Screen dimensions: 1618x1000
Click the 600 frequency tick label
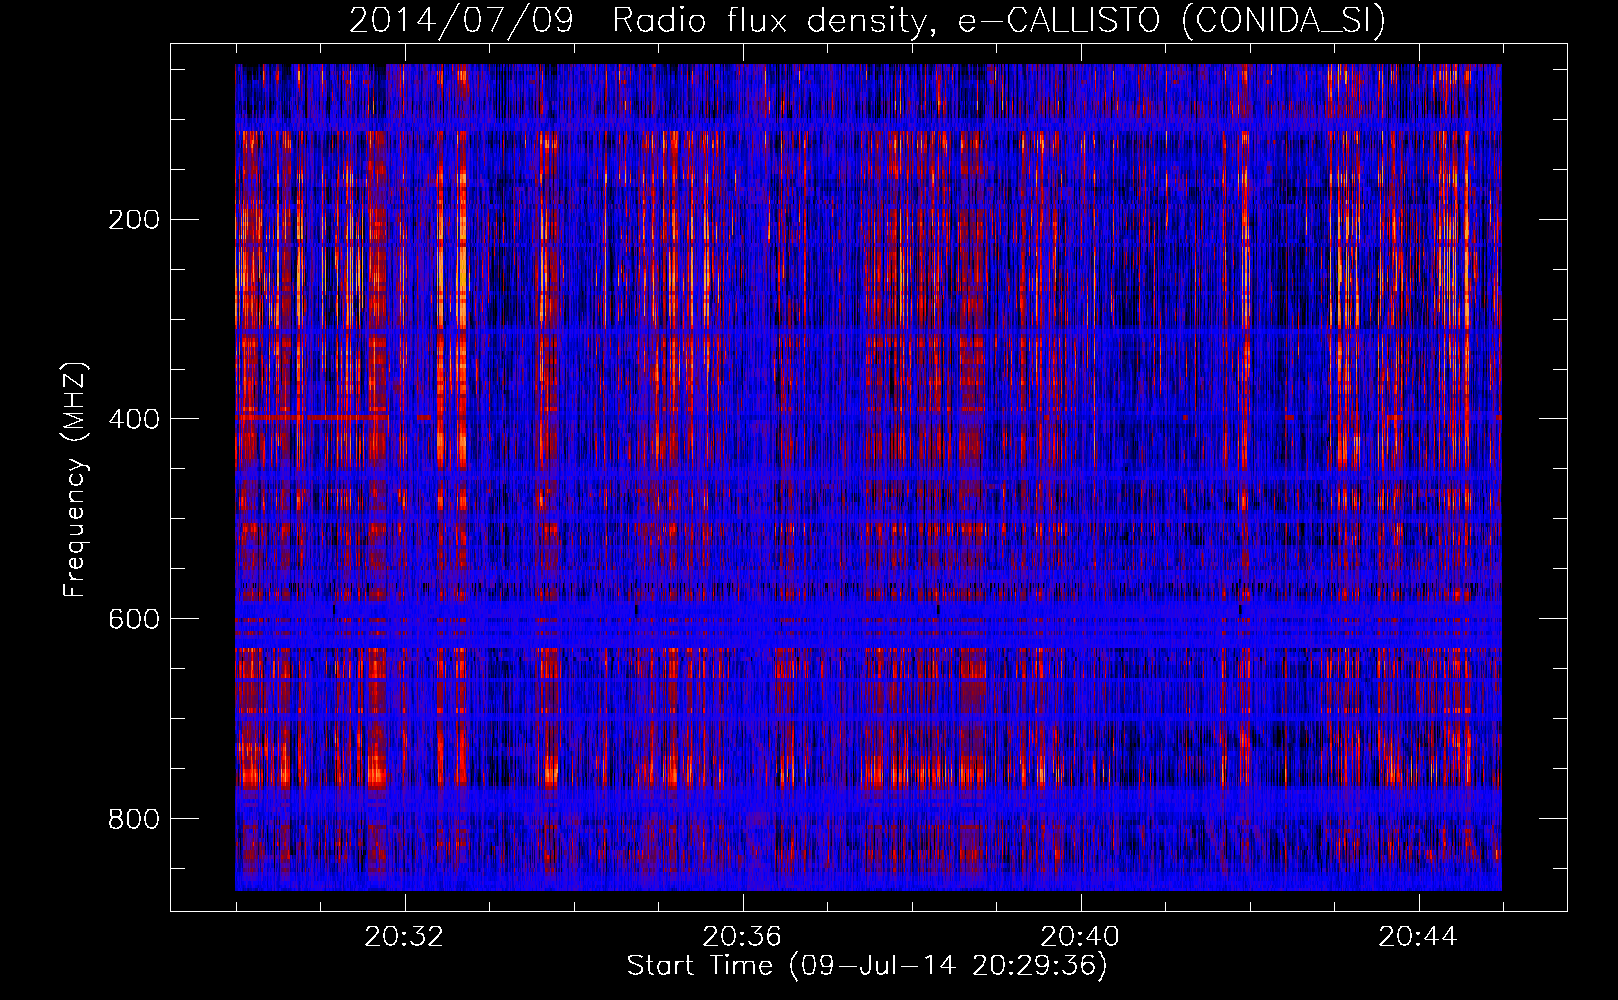tap(134, 619)
